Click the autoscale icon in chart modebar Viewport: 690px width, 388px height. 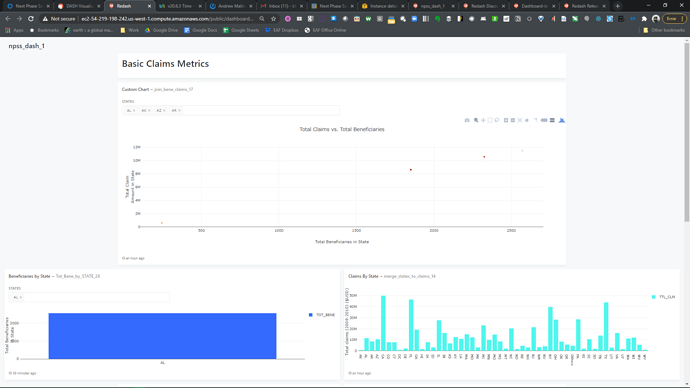[x=520, y=120]
